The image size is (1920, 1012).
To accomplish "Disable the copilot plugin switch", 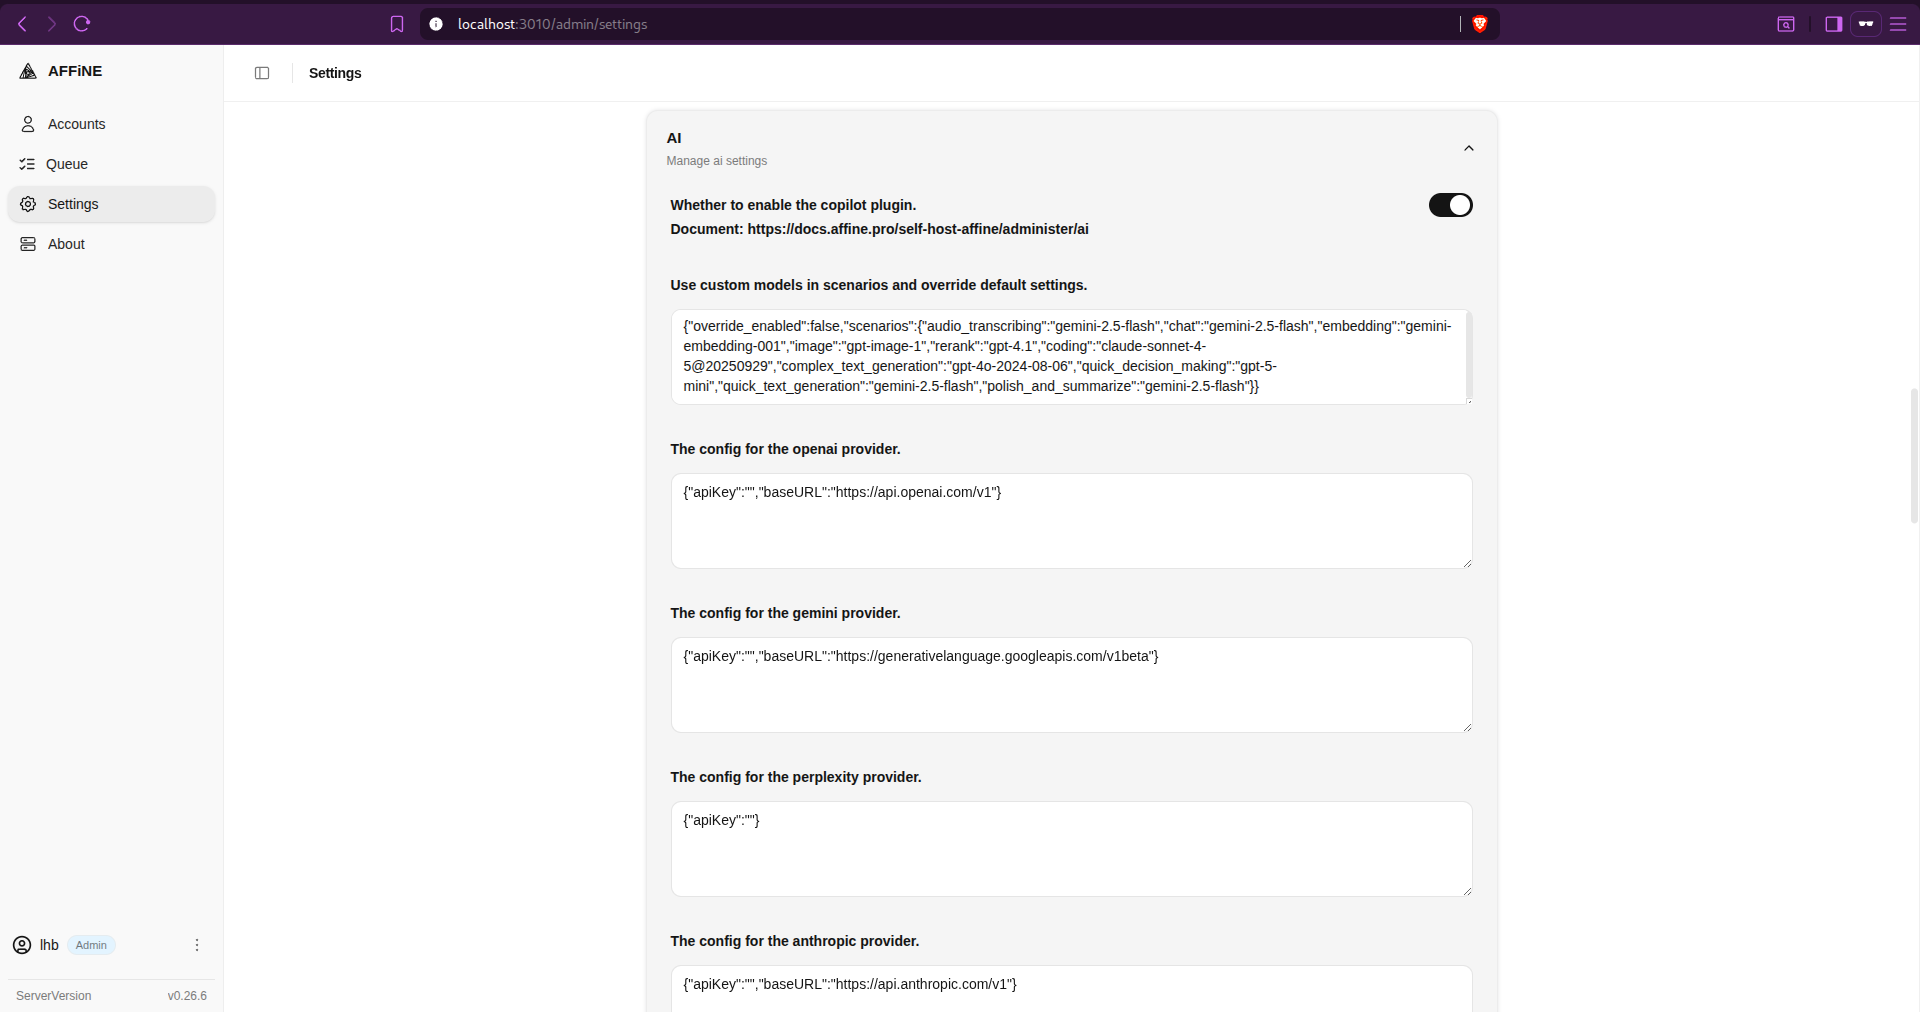I will click(1450, 205).
